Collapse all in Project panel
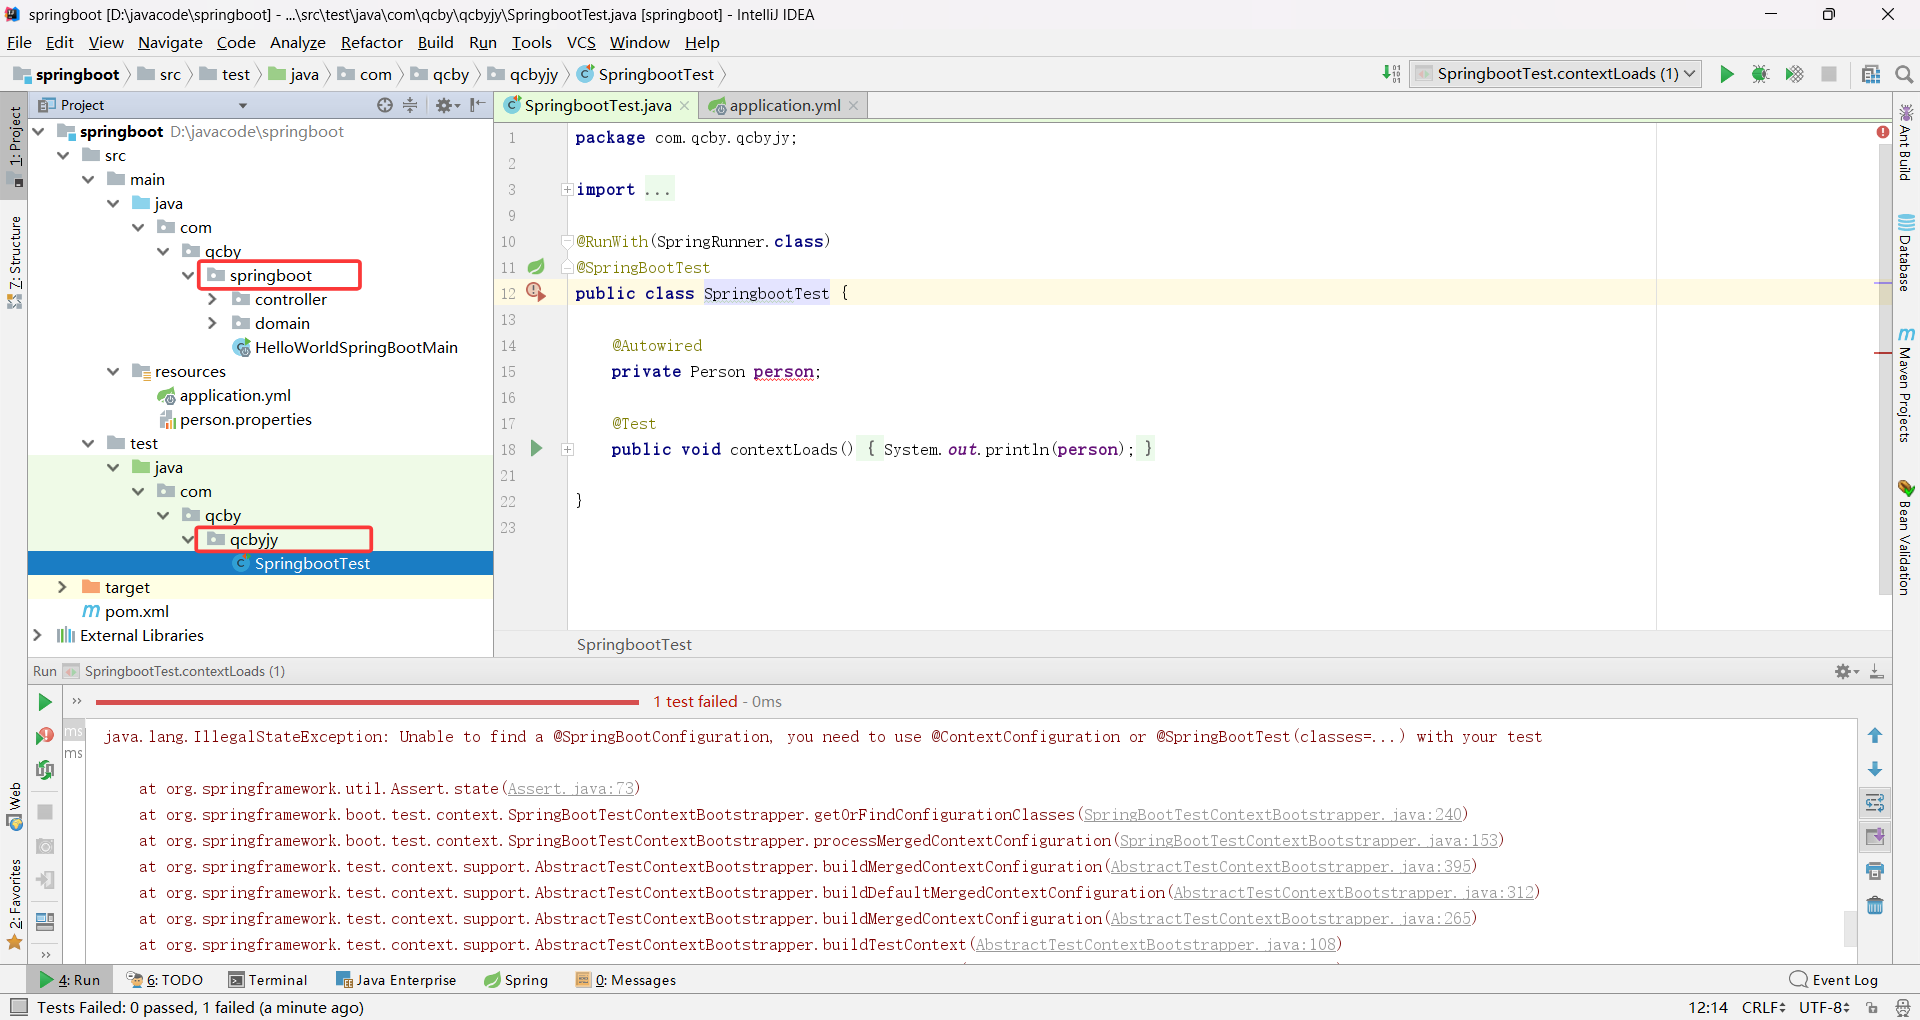Screen dimensions: 1920x1020 point(410,105)
